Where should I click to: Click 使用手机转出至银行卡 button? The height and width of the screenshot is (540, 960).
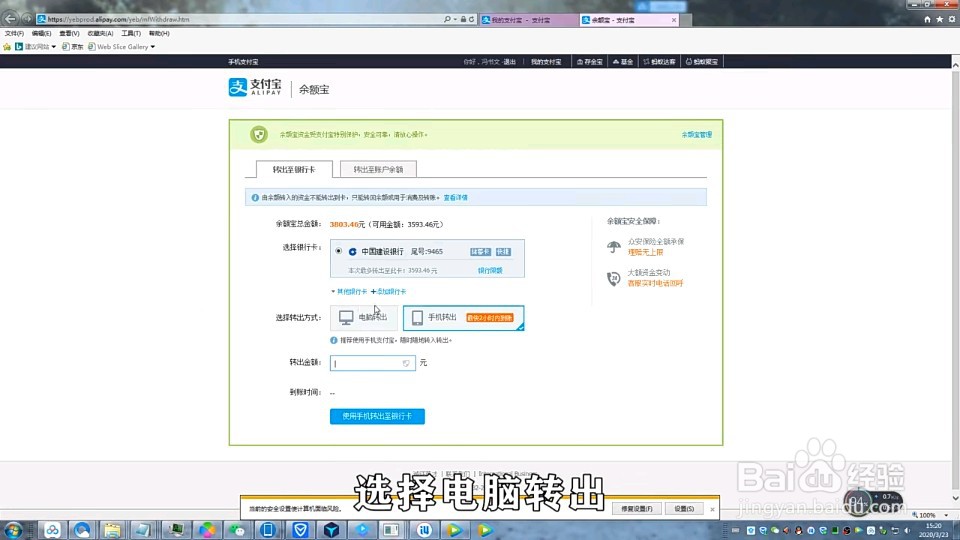[377, 416]
